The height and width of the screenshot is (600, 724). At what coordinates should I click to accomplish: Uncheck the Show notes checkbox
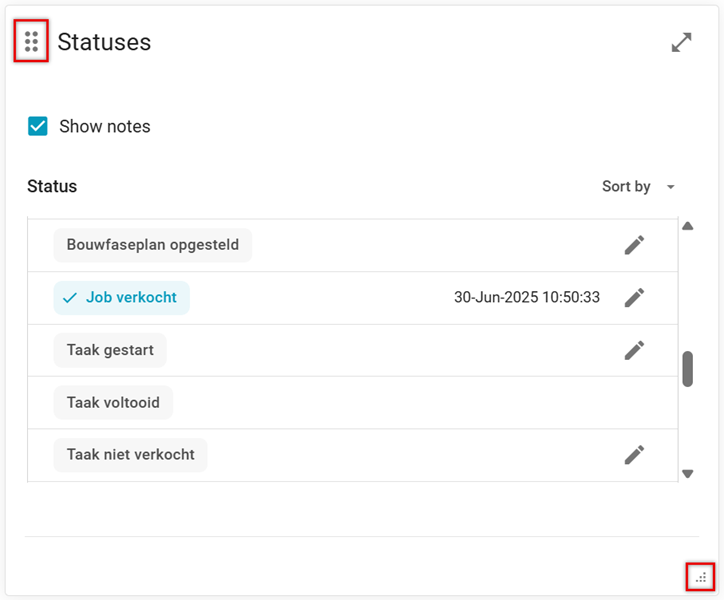click(38, 126)
